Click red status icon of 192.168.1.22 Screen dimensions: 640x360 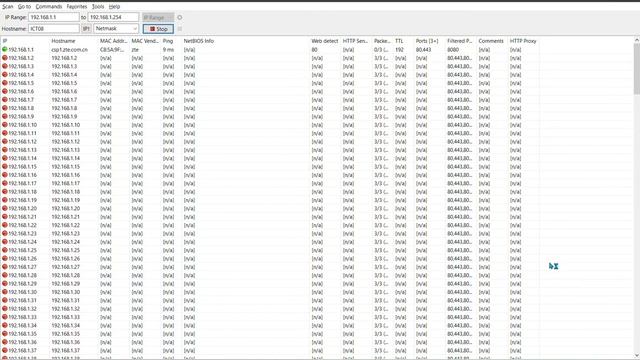coord(4,225)
